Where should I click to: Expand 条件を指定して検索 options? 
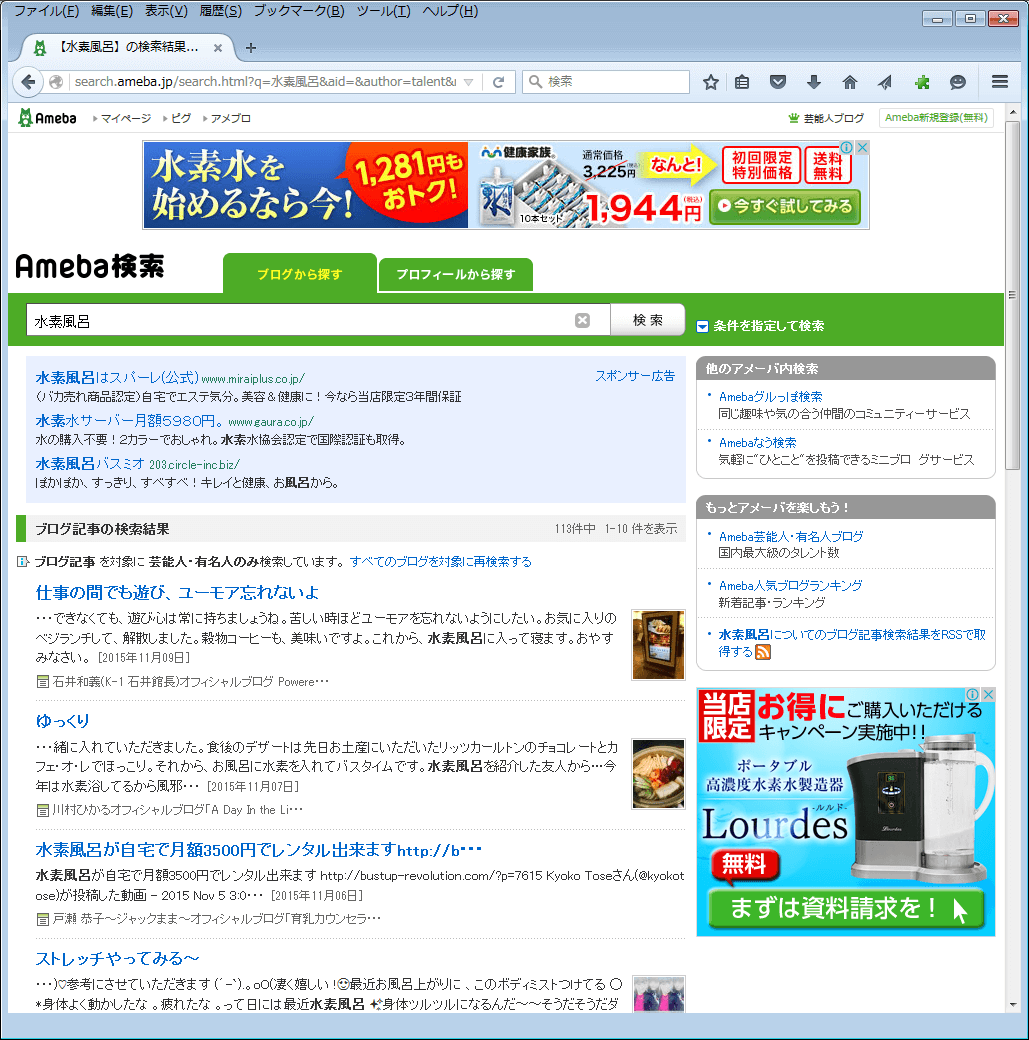tap(760, 326)
